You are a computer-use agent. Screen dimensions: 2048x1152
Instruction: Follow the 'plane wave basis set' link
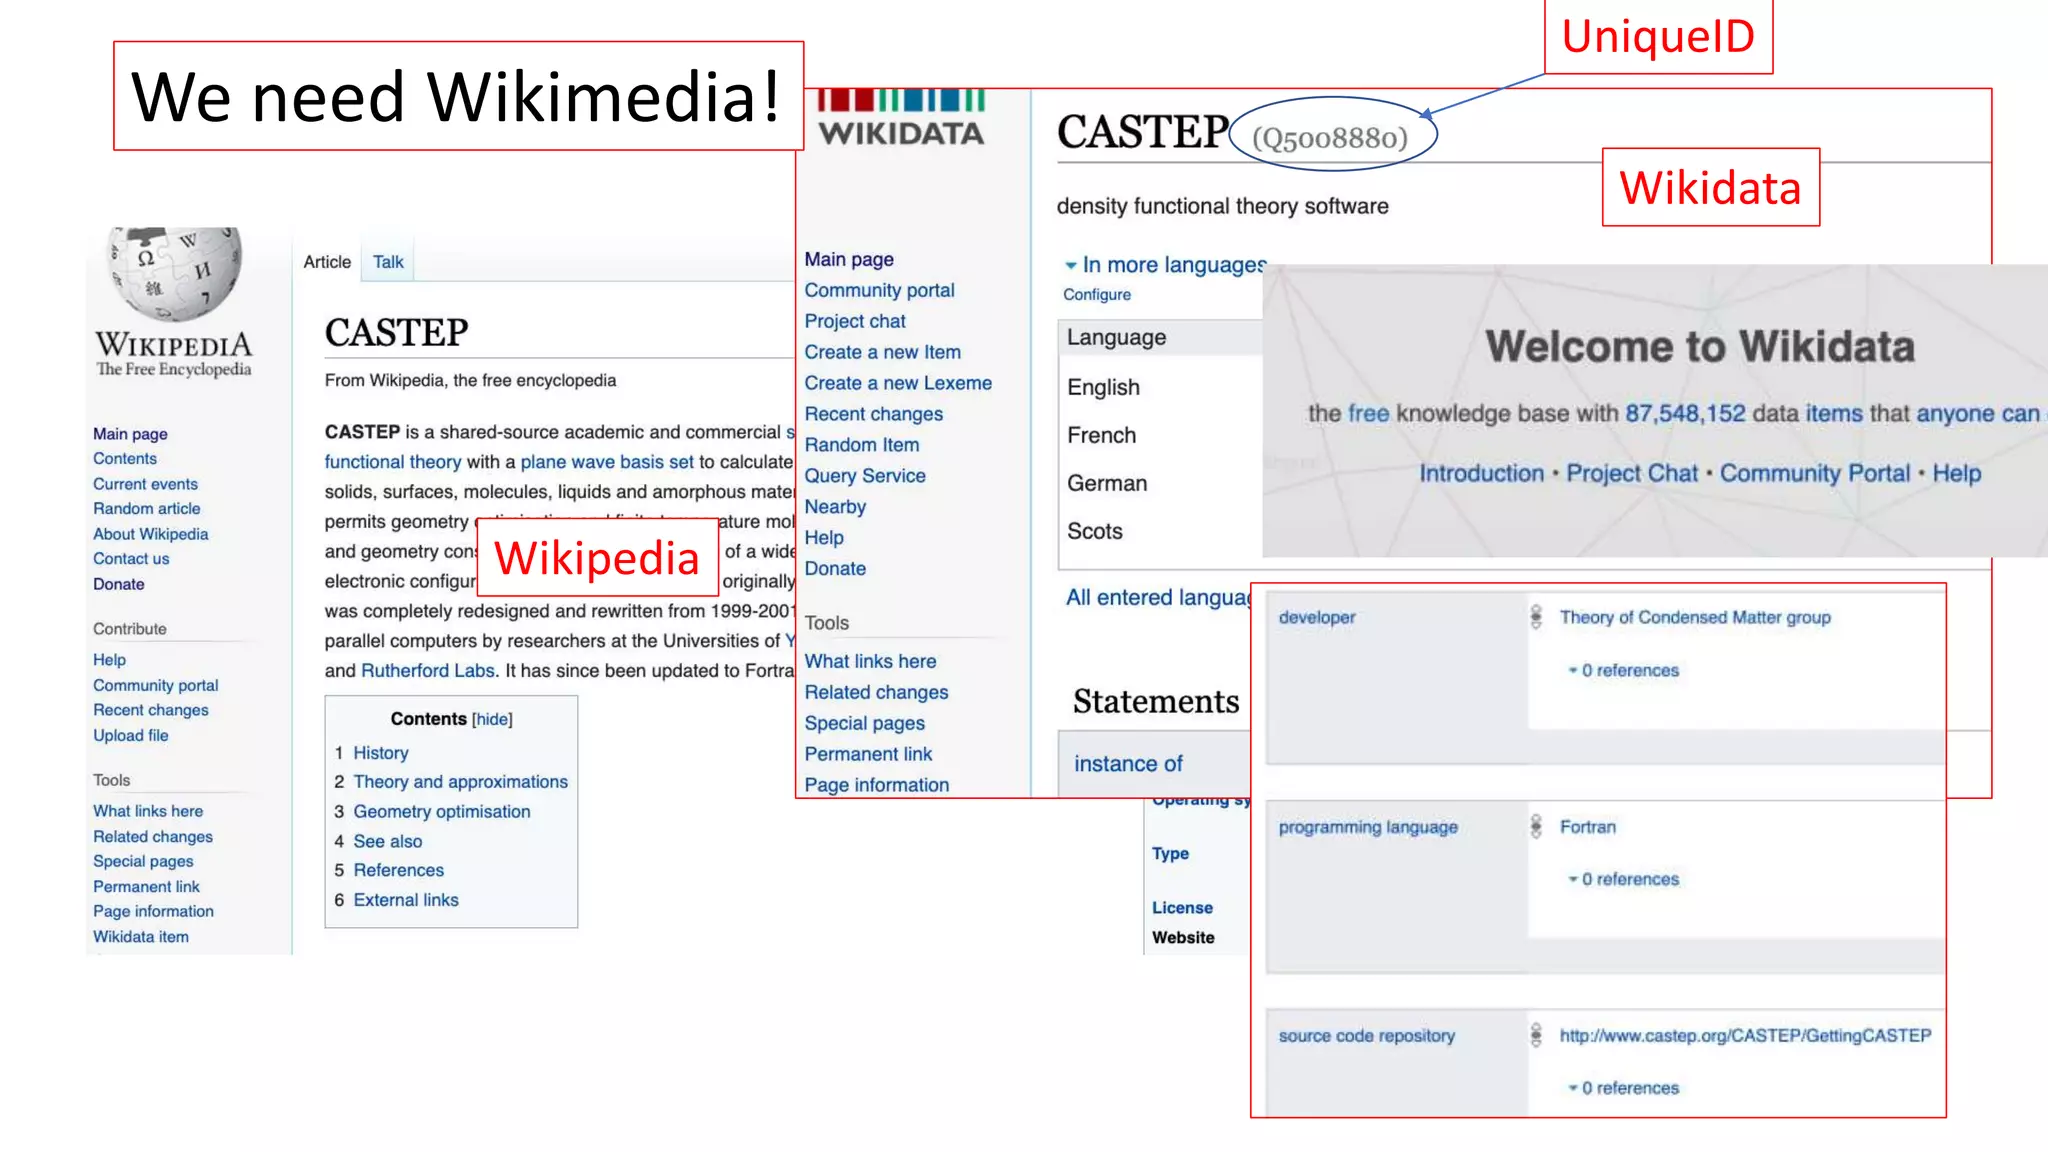[x=607, y=462]
